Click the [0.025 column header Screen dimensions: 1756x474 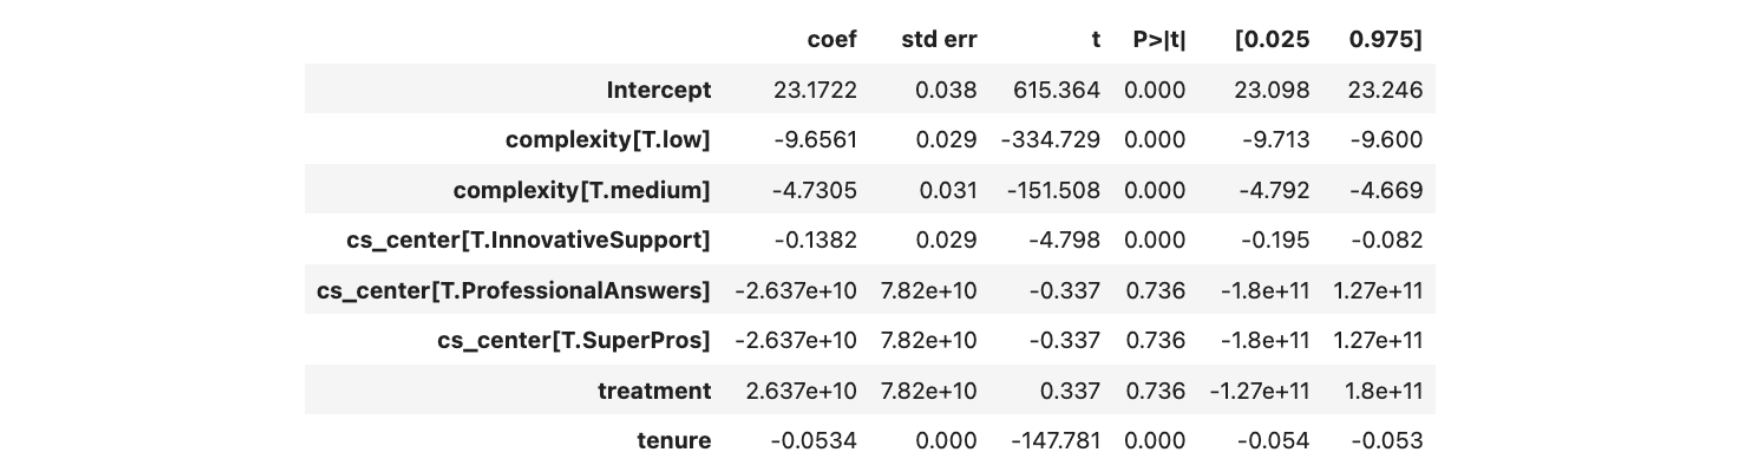coord(1271,39)
